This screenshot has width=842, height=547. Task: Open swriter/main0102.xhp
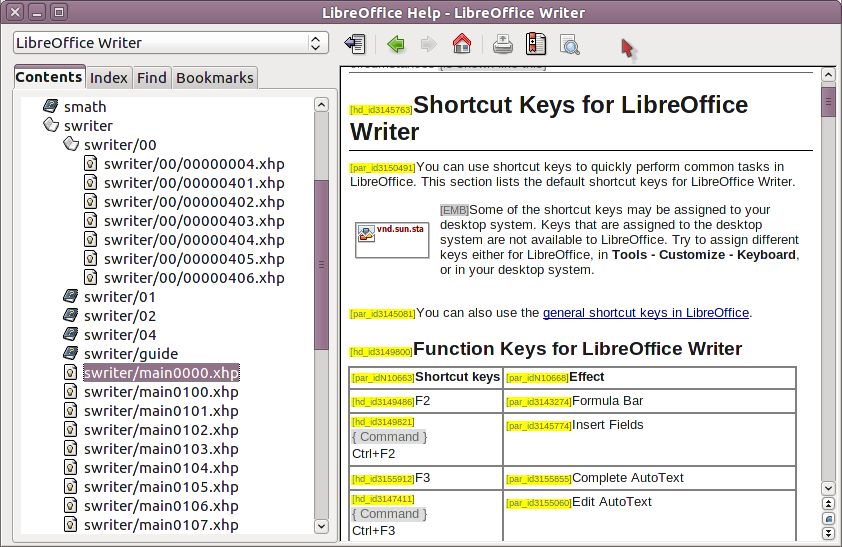[161, 430]
